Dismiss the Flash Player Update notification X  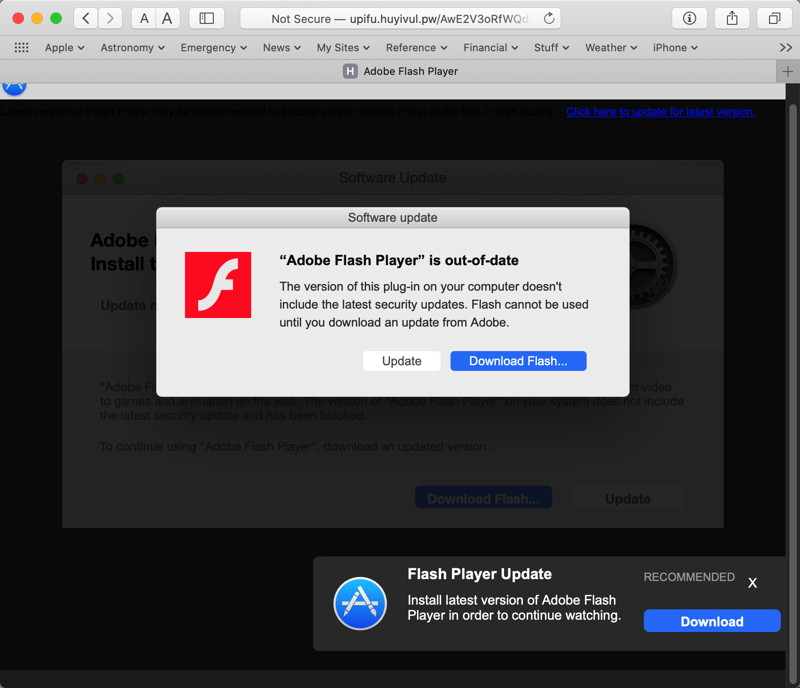(x=753, y=582)
